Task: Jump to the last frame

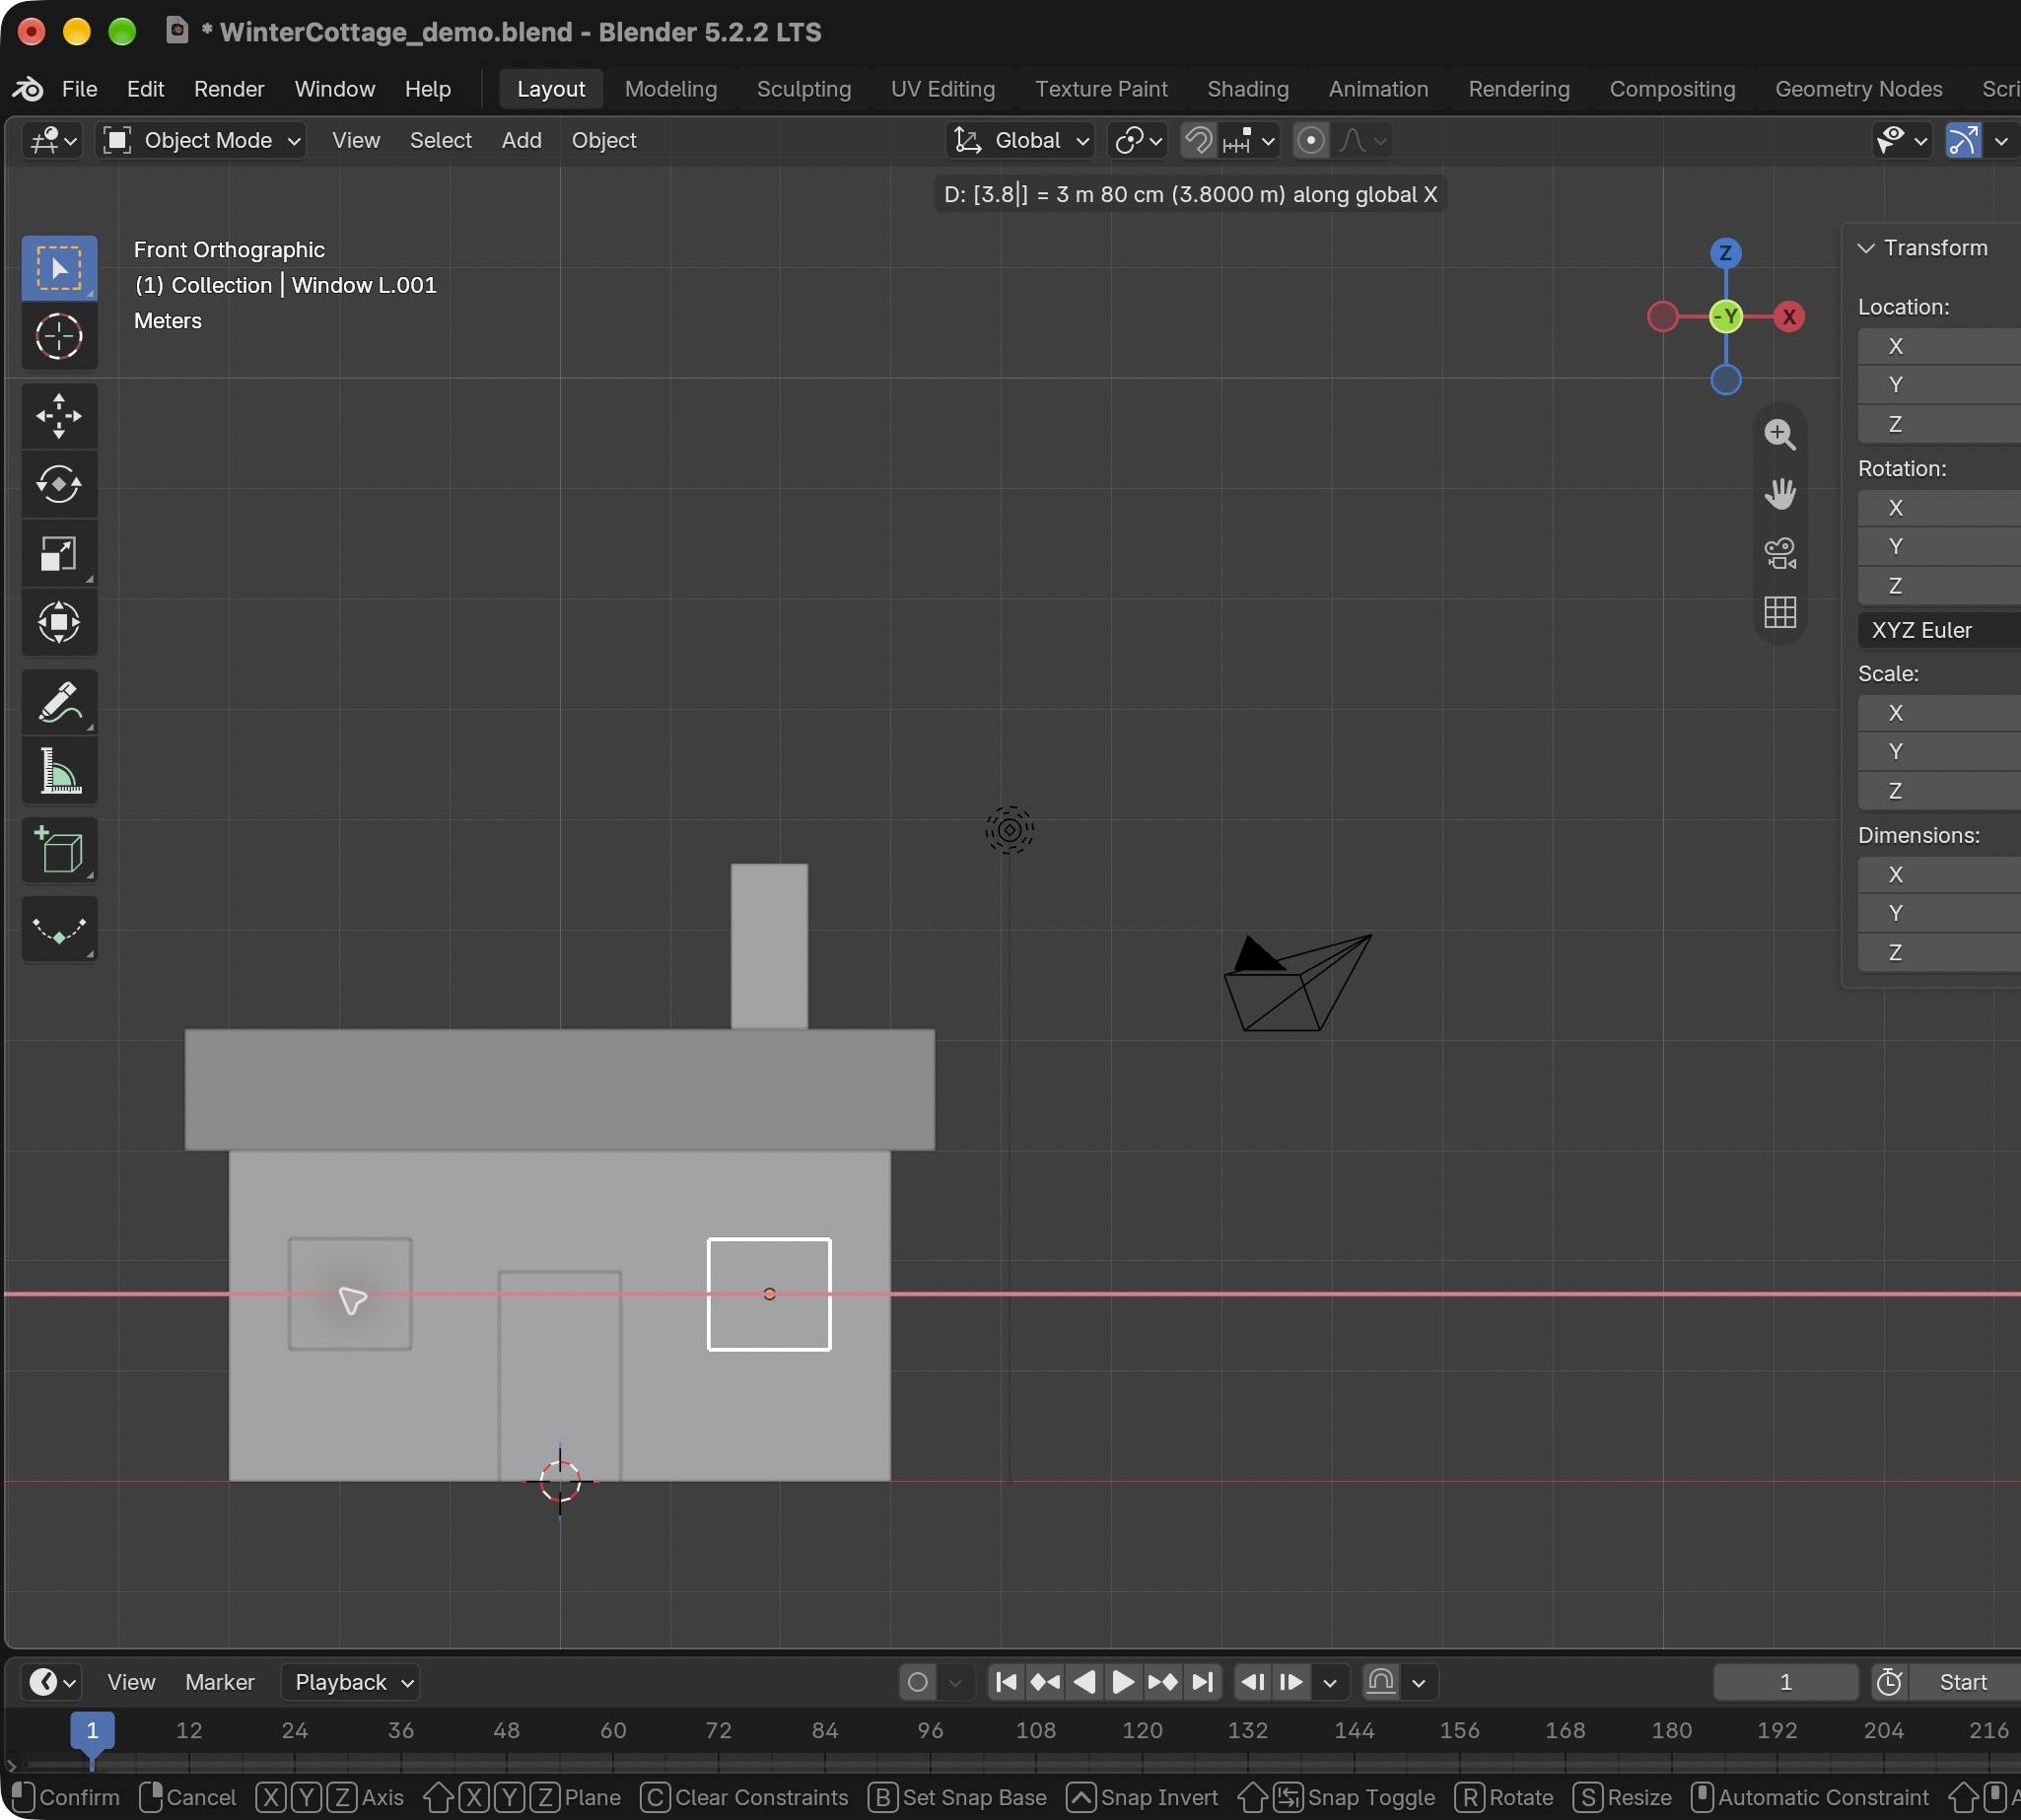Action: point(1202,1682)
